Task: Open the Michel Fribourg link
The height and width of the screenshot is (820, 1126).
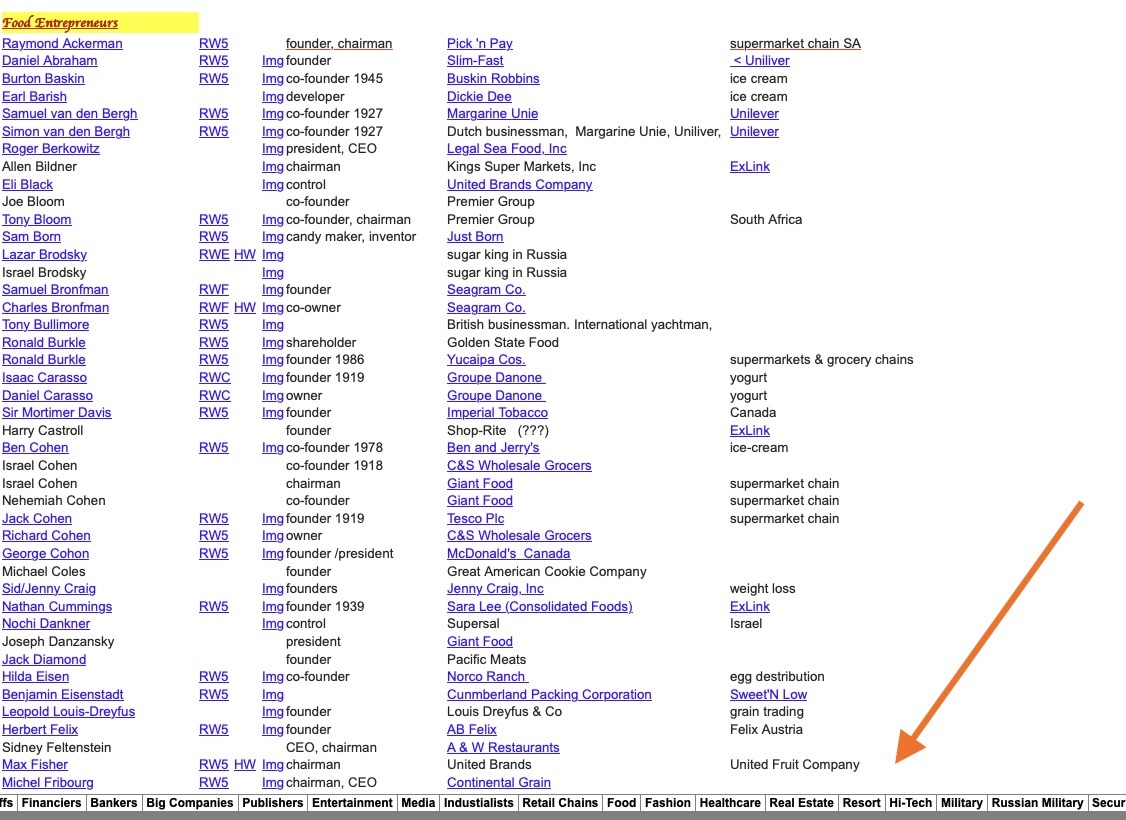Action: 47,783
